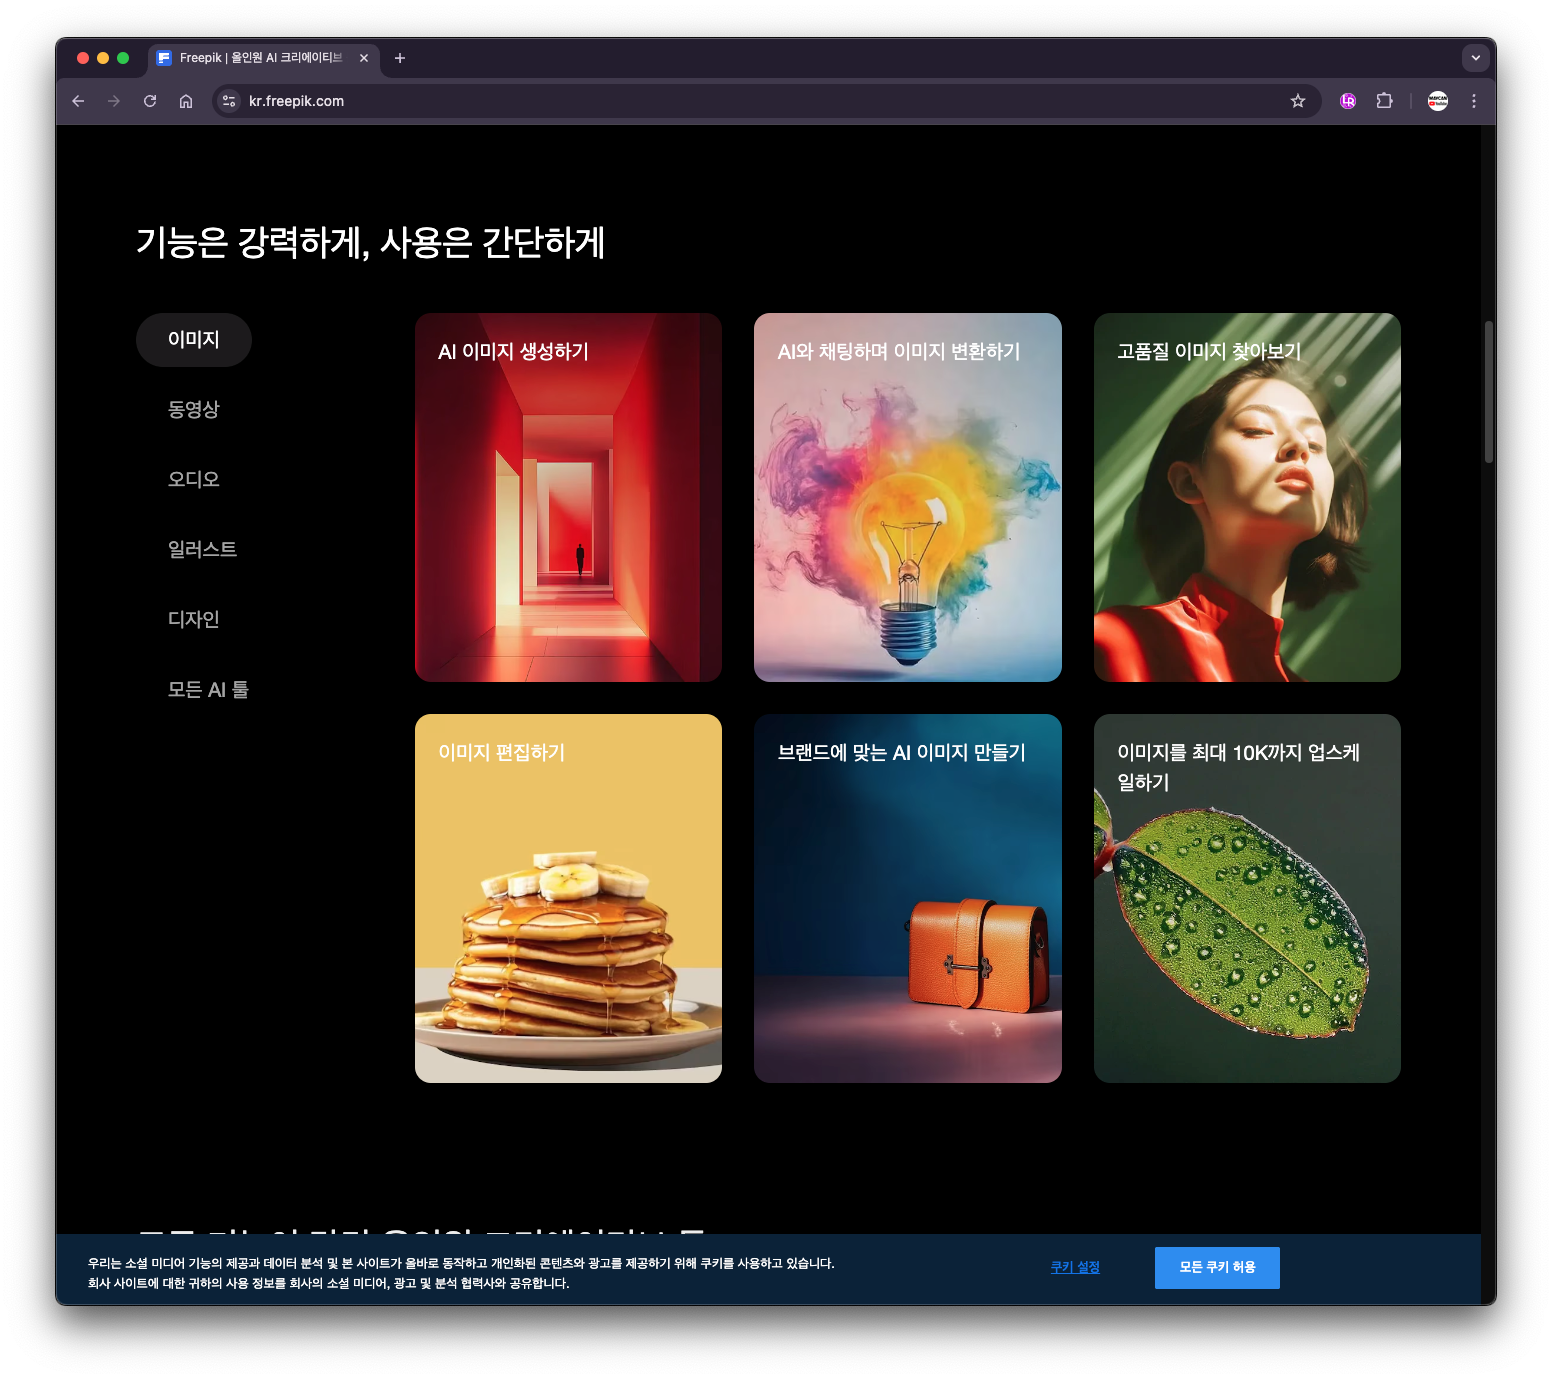Expand the tab search dropdown chevron
The width and height of the screenshot is (1552, 1379).
pos(1475,58)
